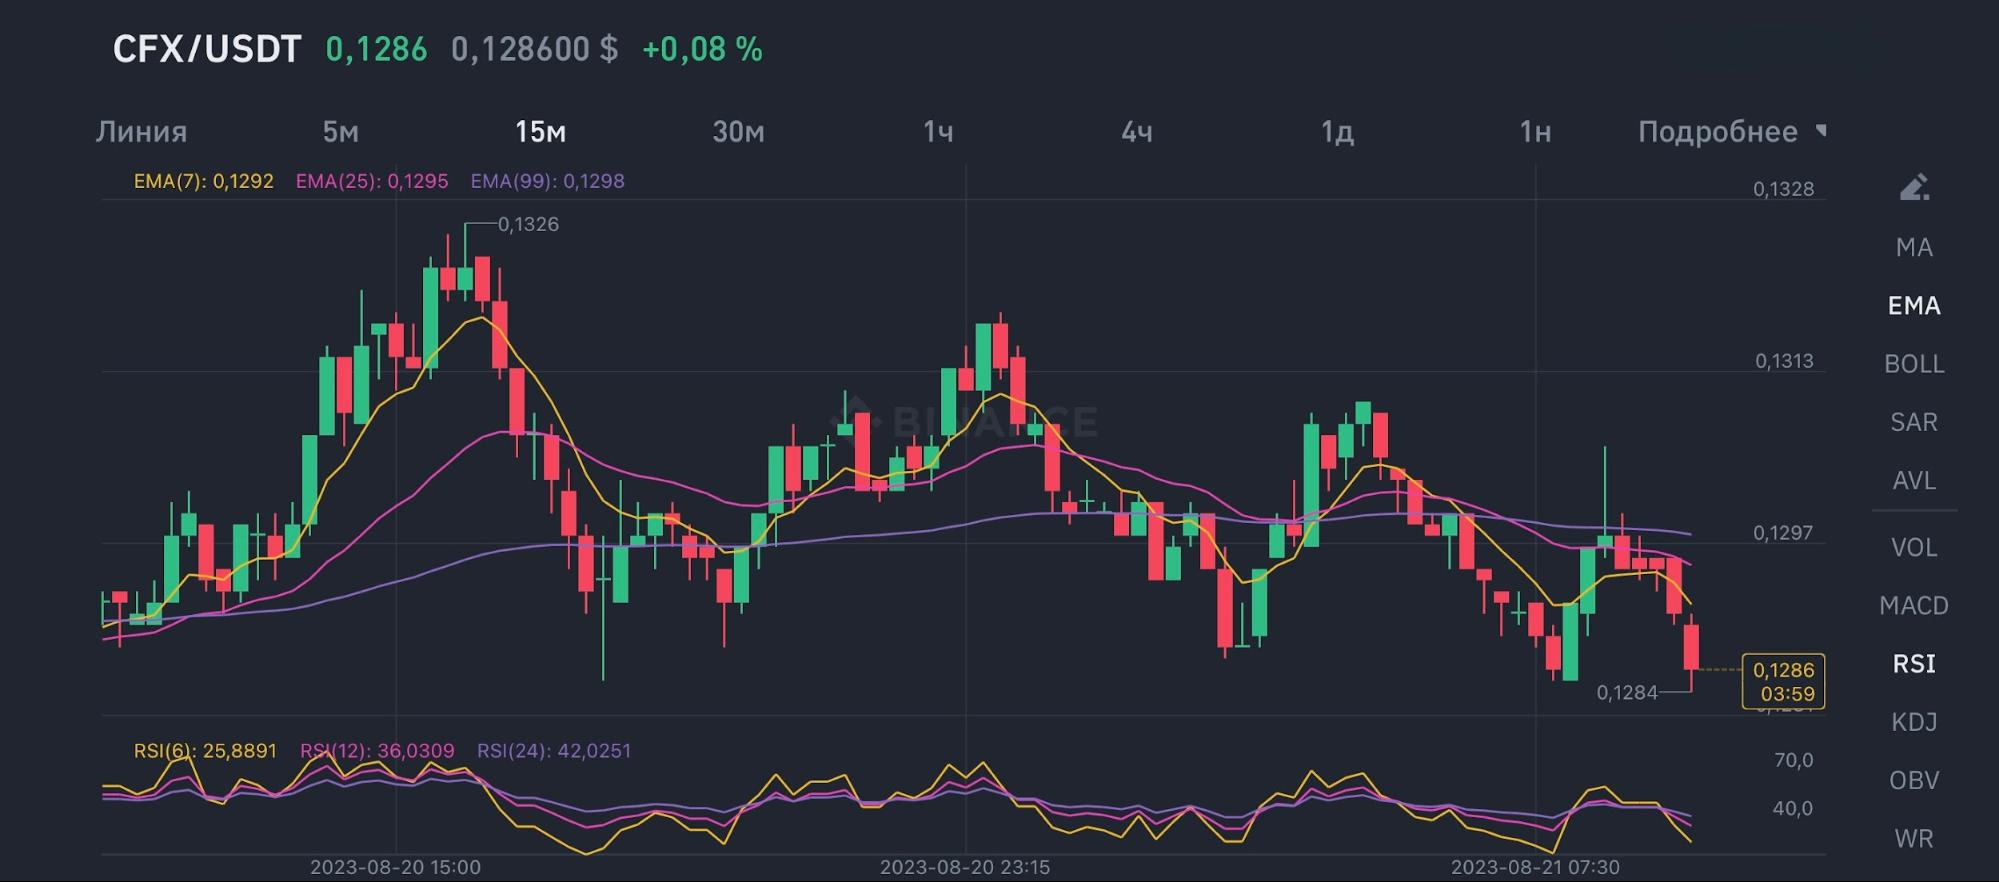Toggle the EMA indicator
This screenshot has width=1999, height=882.
pyautogui.click(x=1914, y=305)
